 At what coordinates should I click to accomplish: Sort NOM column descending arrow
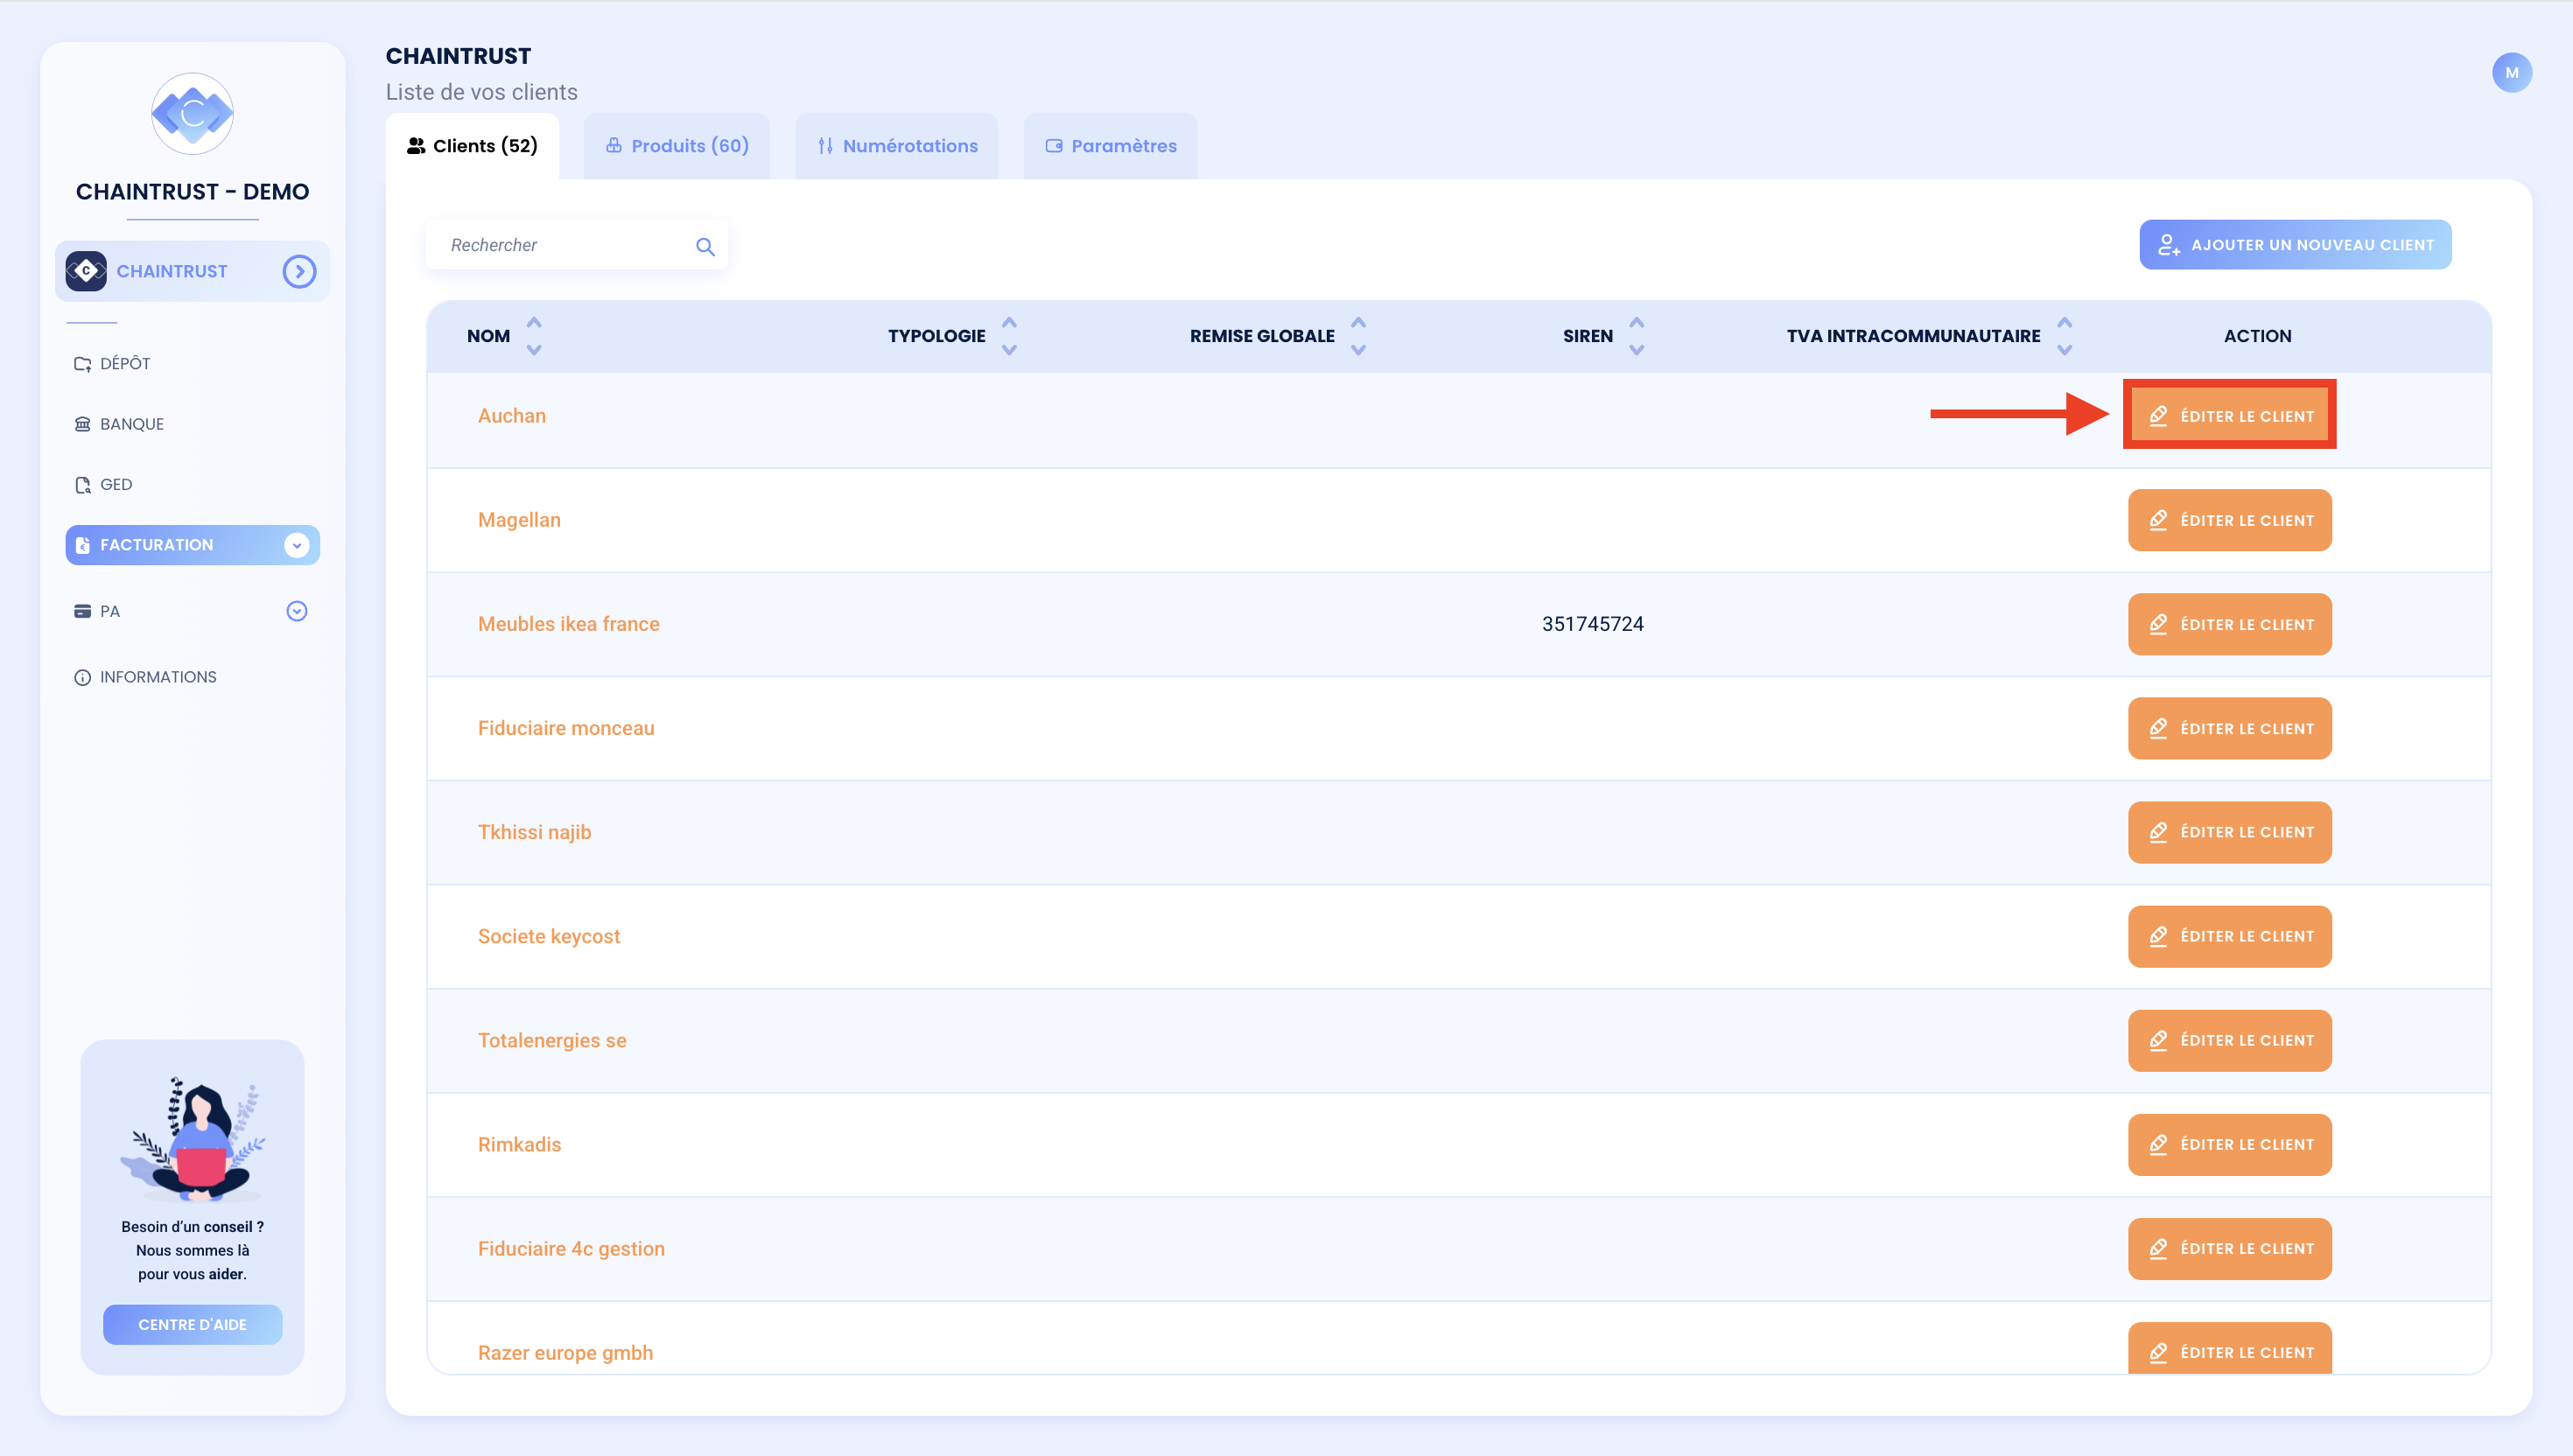coord(534,350)
